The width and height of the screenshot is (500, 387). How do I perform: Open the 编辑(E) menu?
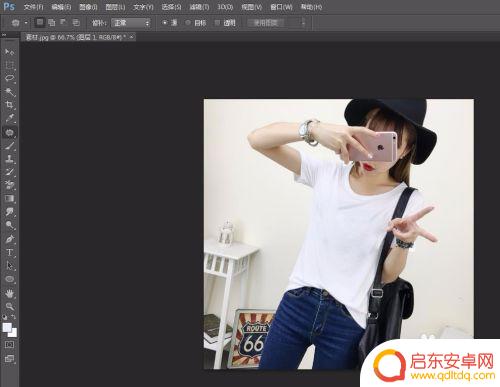click(x=61, y=7)
